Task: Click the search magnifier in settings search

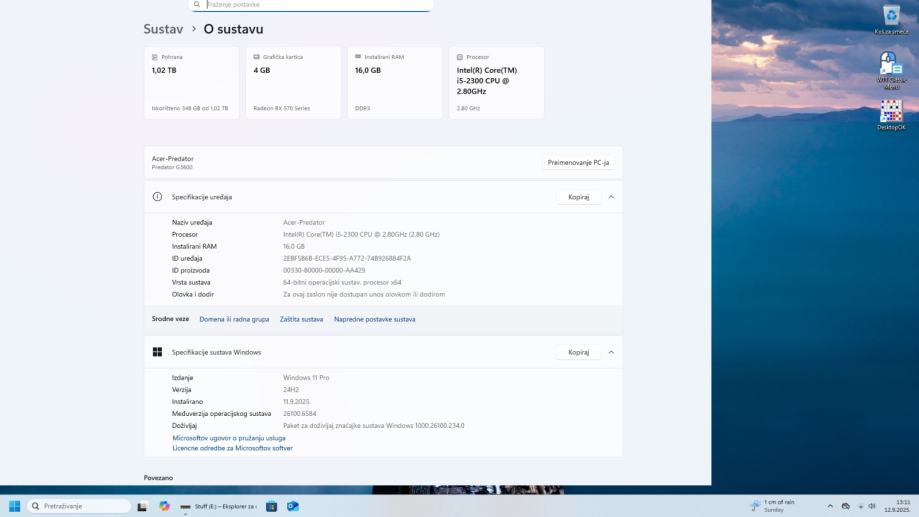Action: pos(197,5)
